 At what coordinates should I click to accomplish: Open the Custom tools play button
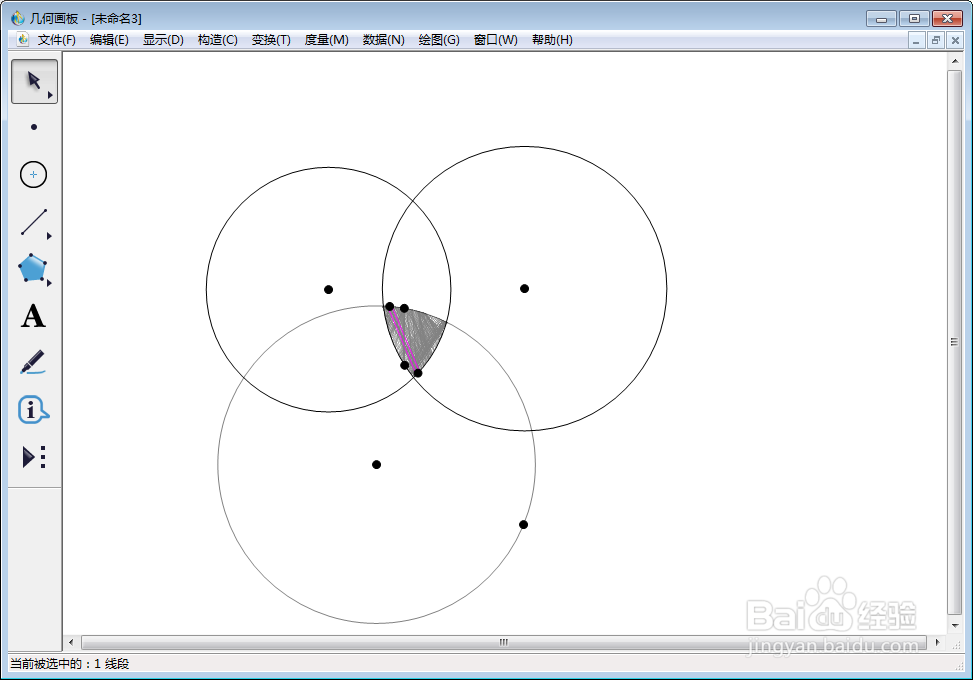[x=34, y=457]
